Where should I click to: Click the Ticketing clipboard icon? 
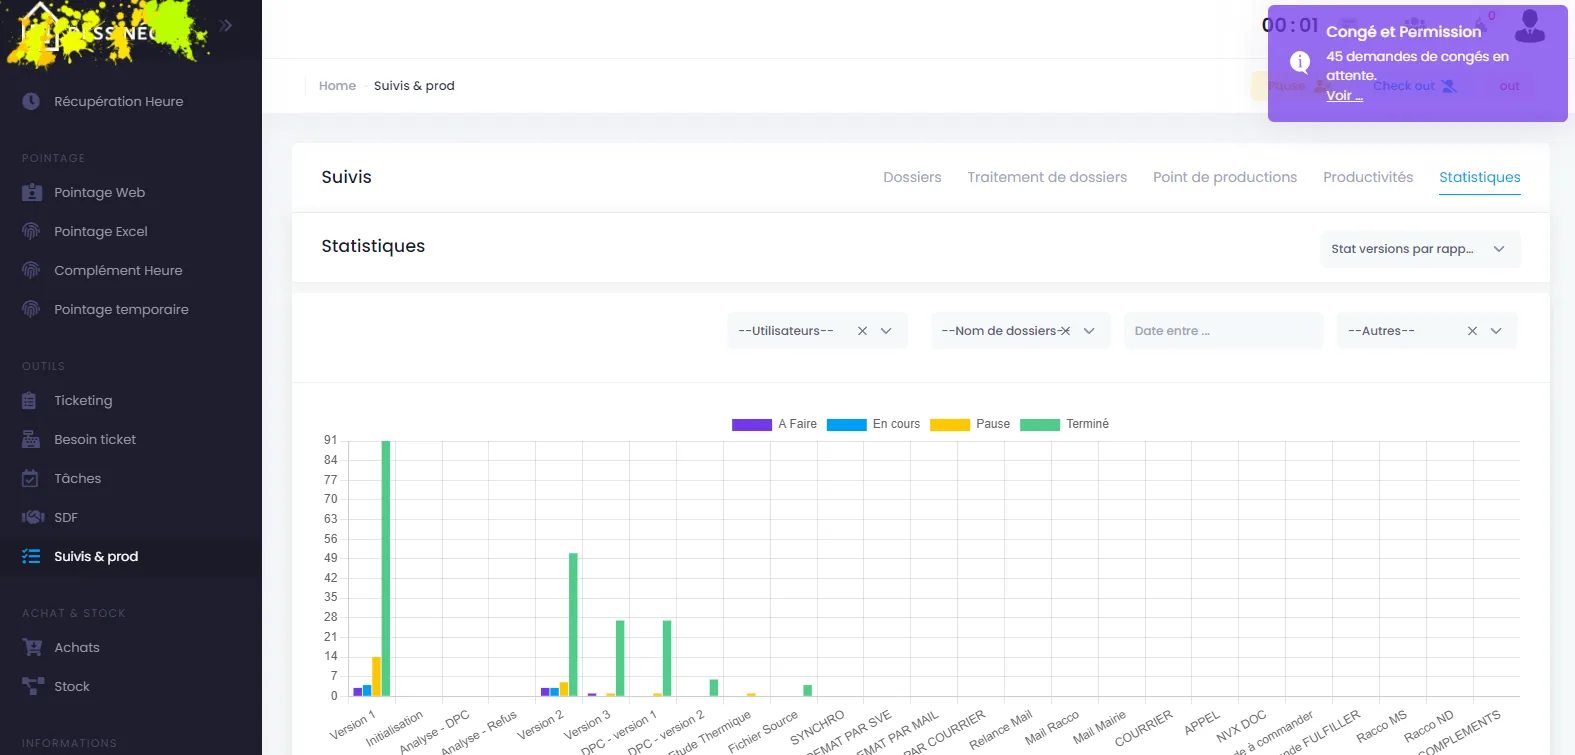pos(29,400)
